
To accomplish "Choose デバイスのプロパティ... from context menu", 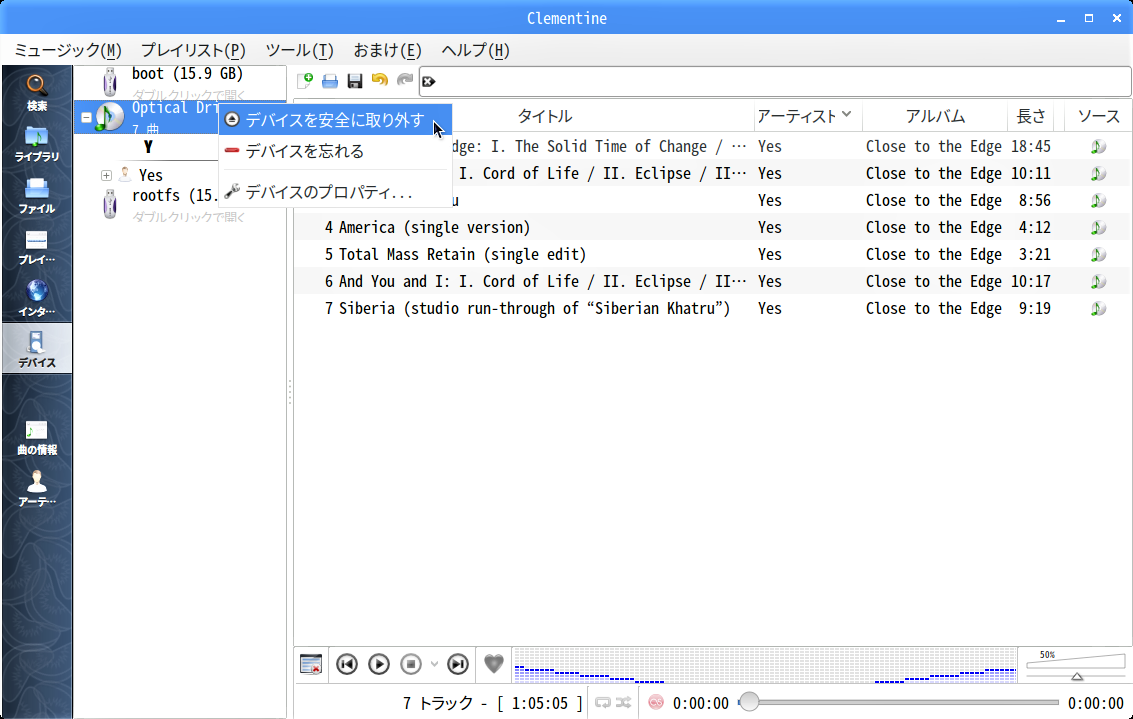I will pos(335,192).
